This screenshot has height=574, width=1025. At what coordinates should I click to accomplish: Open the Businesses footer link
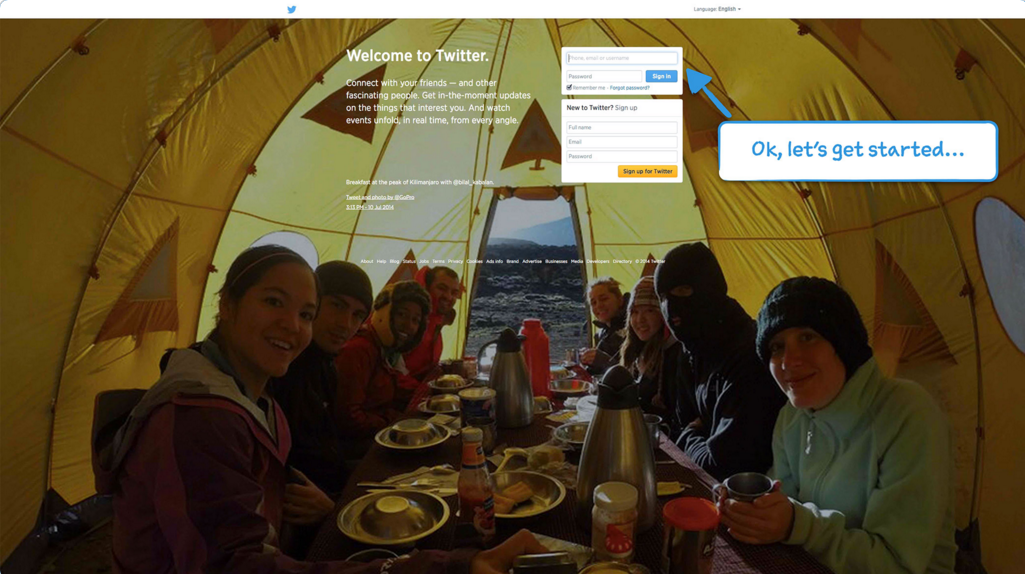556,262
